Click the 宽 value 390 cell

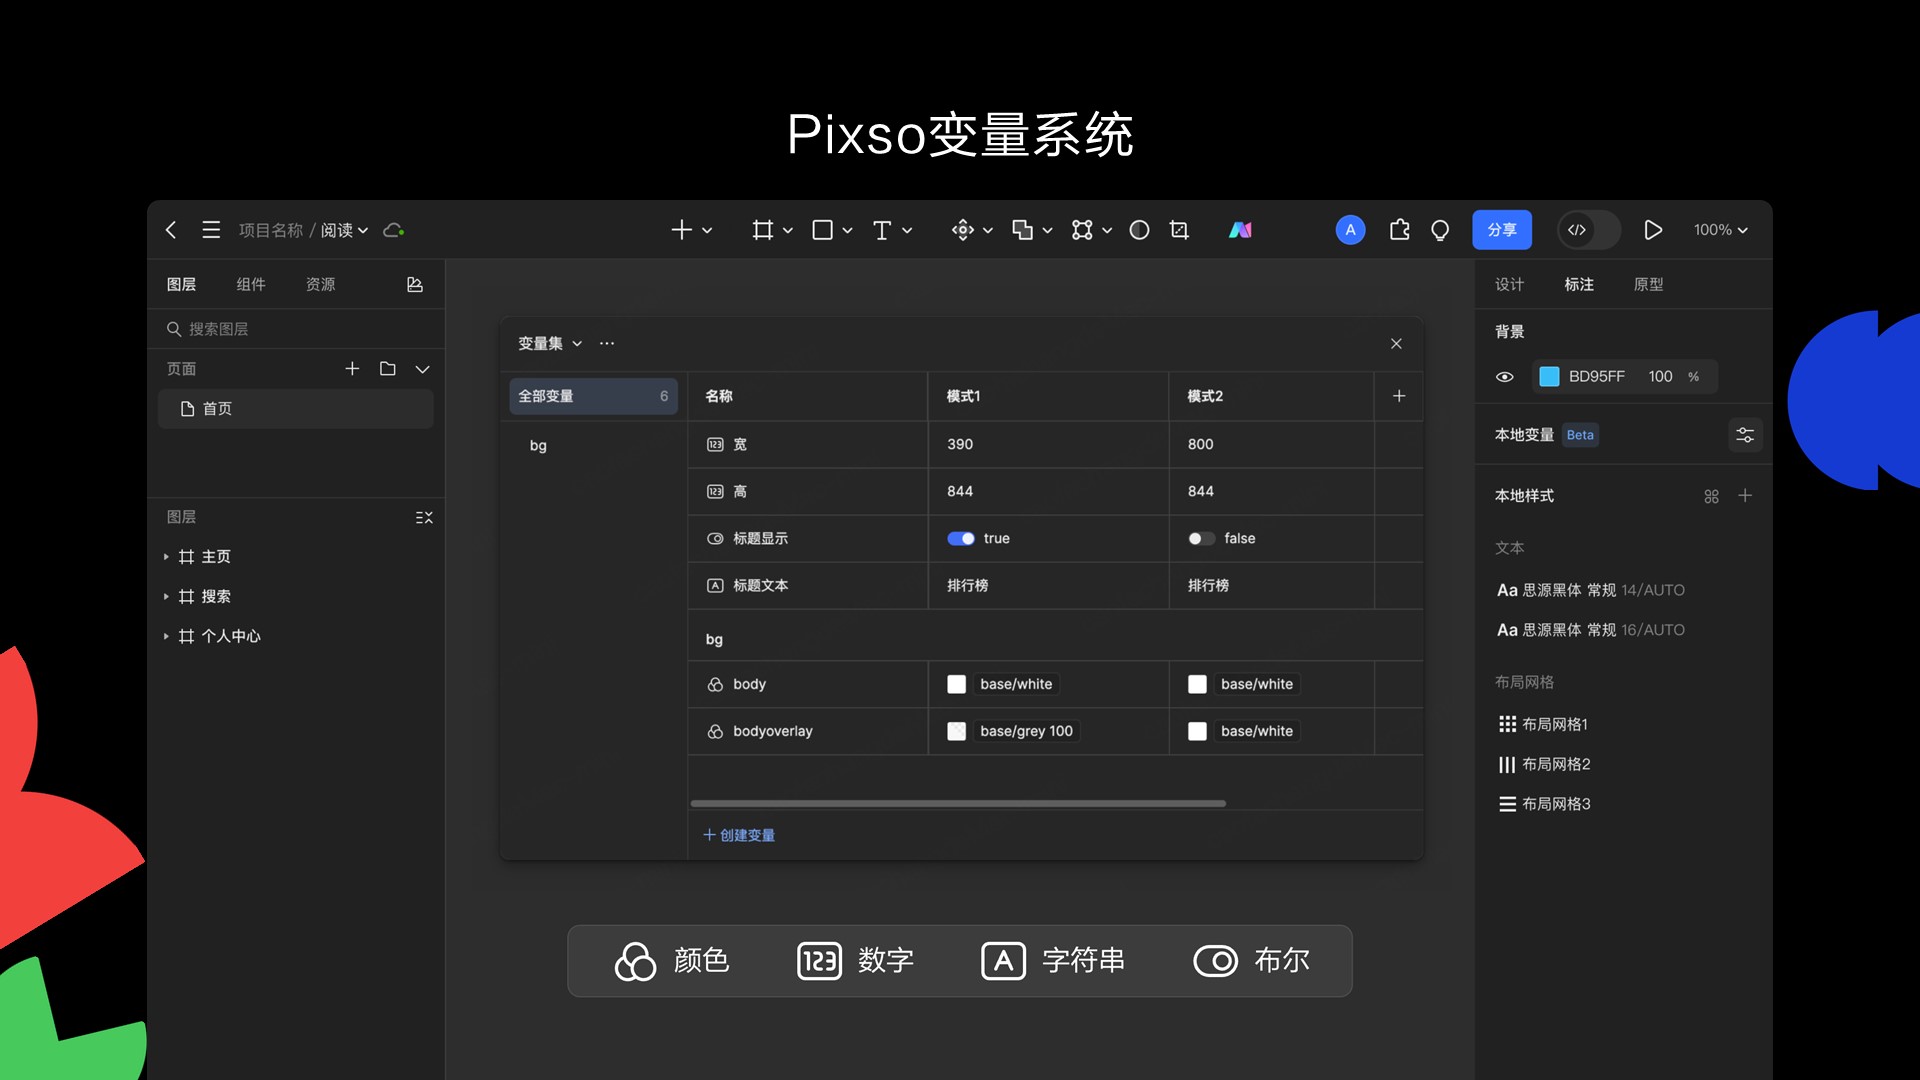tap(1048, 444)
